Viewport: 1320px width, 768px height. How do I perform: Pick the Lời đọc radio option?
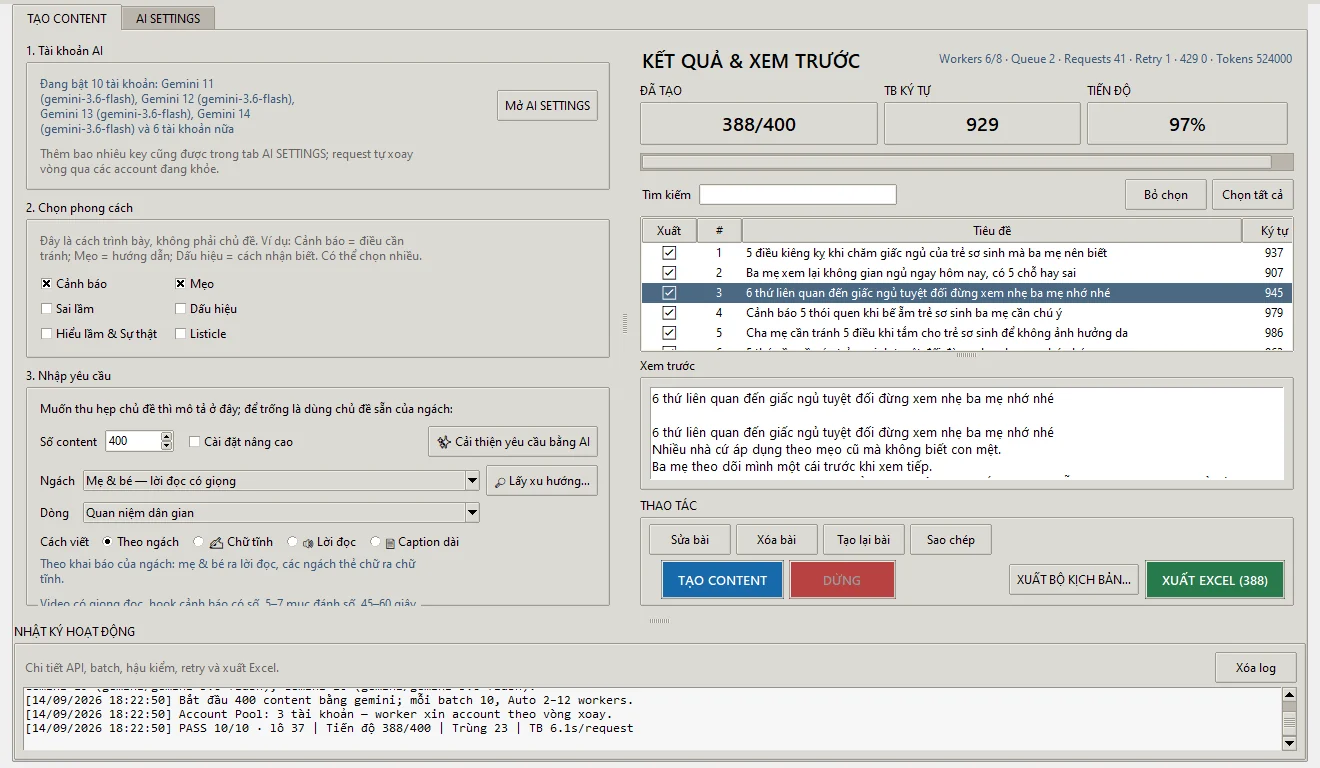pyautogui.click(x=292, y=542)
